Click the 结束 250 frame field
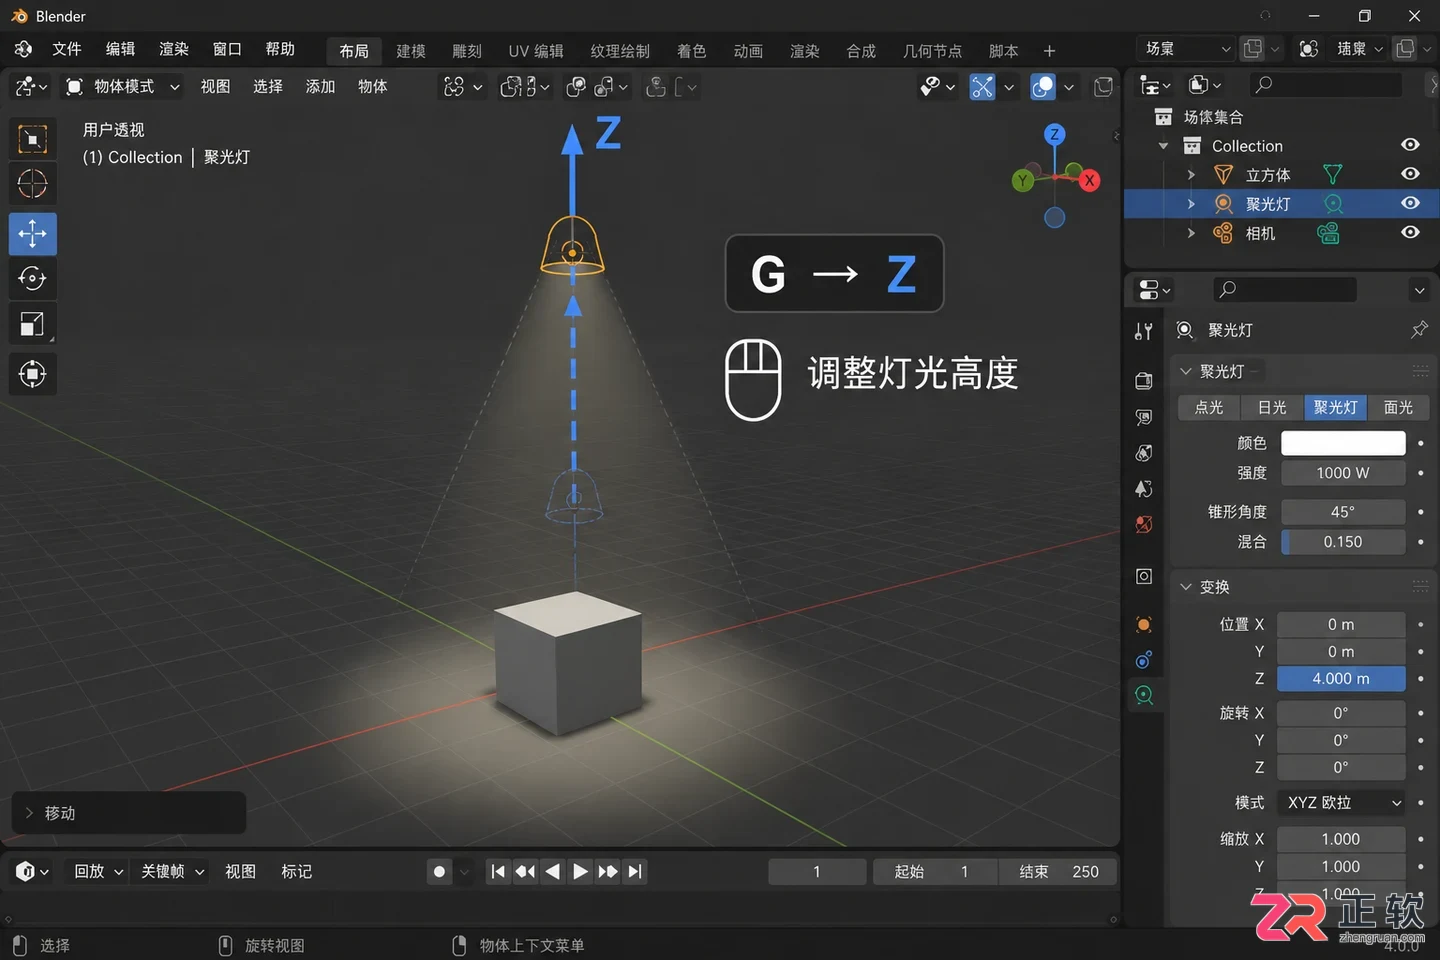Viewport: 1440px width, 960px height. [1058, 872]
